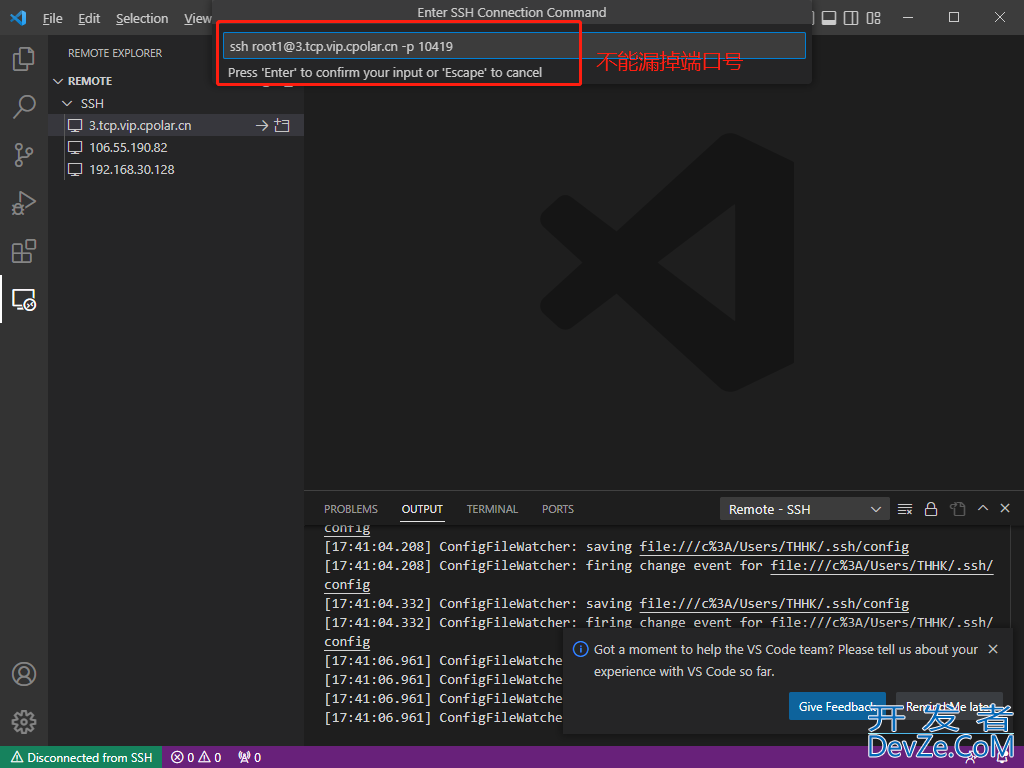The width and height of the screenshot is (1024, 768).
Task: Select the Remote Explorer activity icon
Action: click(x=24, y=300)
